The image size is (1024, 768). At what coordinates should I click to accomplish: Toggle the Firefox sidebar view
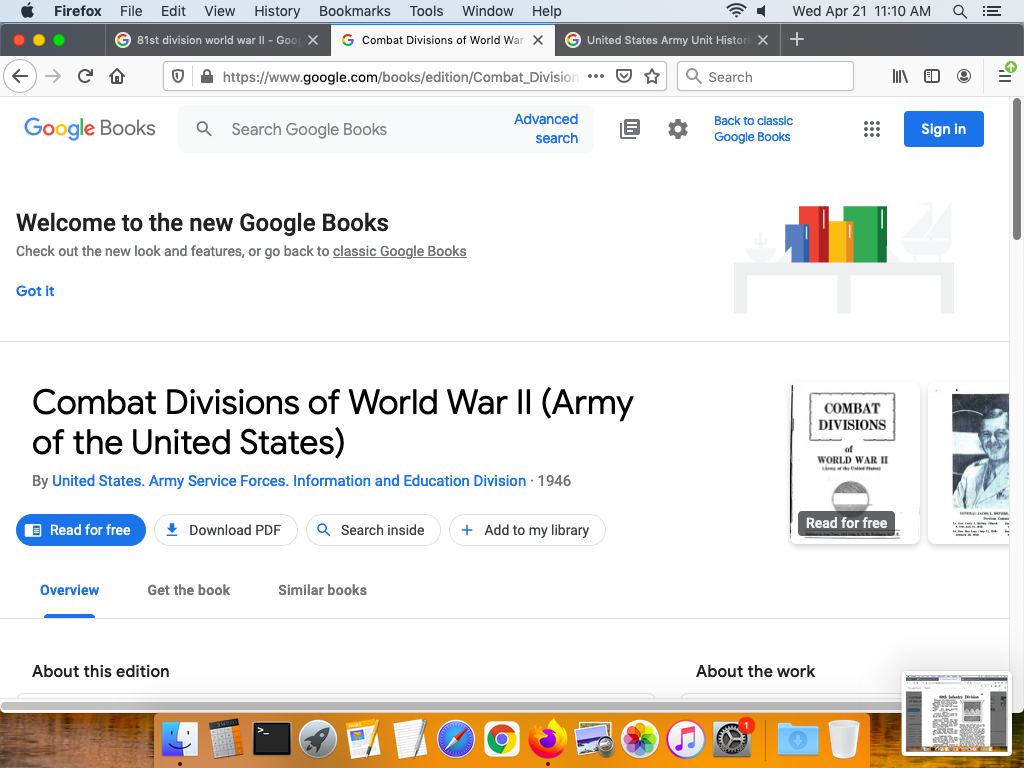(x=932, y=77)
